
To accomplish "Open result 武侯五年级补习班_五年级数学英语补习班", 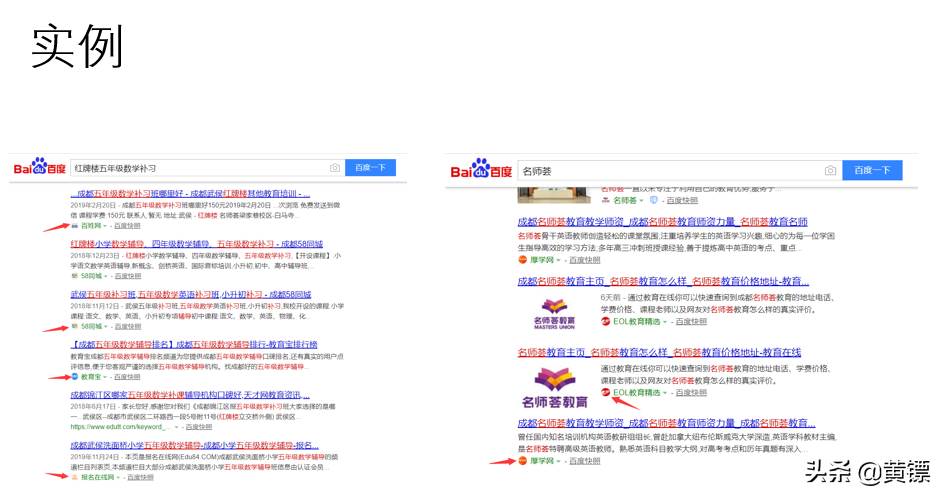I will [191, 295].
